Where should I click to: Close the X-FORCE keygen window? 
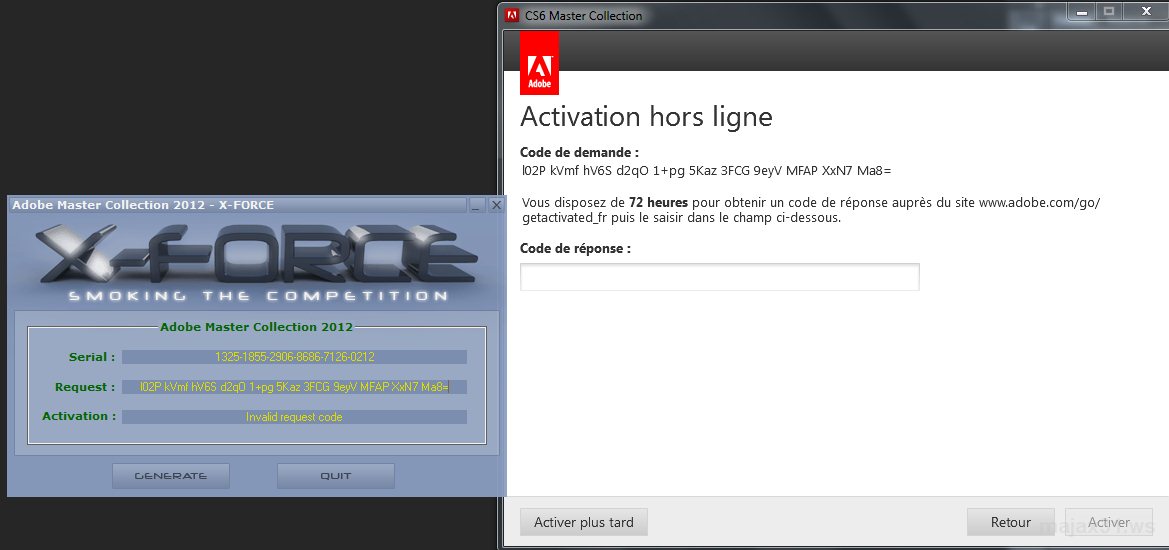click(x=496, y=205)
